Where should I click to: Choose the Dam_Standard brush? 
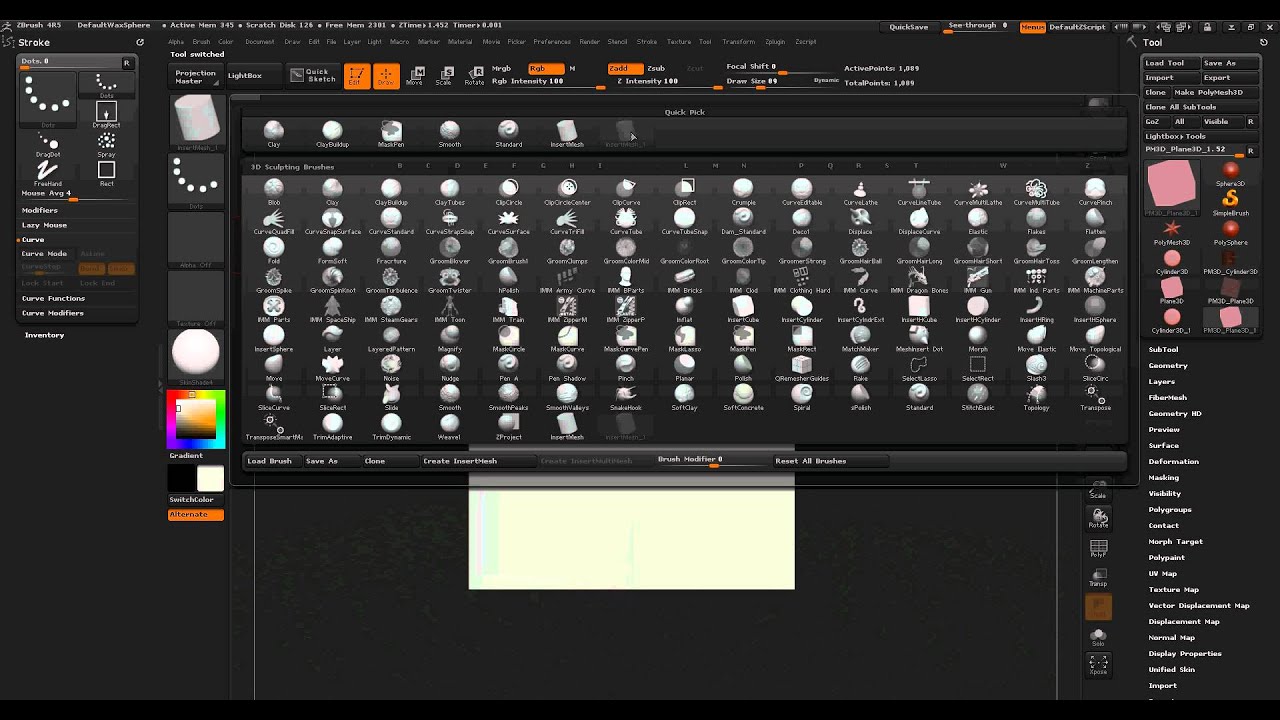click(743, 220)
